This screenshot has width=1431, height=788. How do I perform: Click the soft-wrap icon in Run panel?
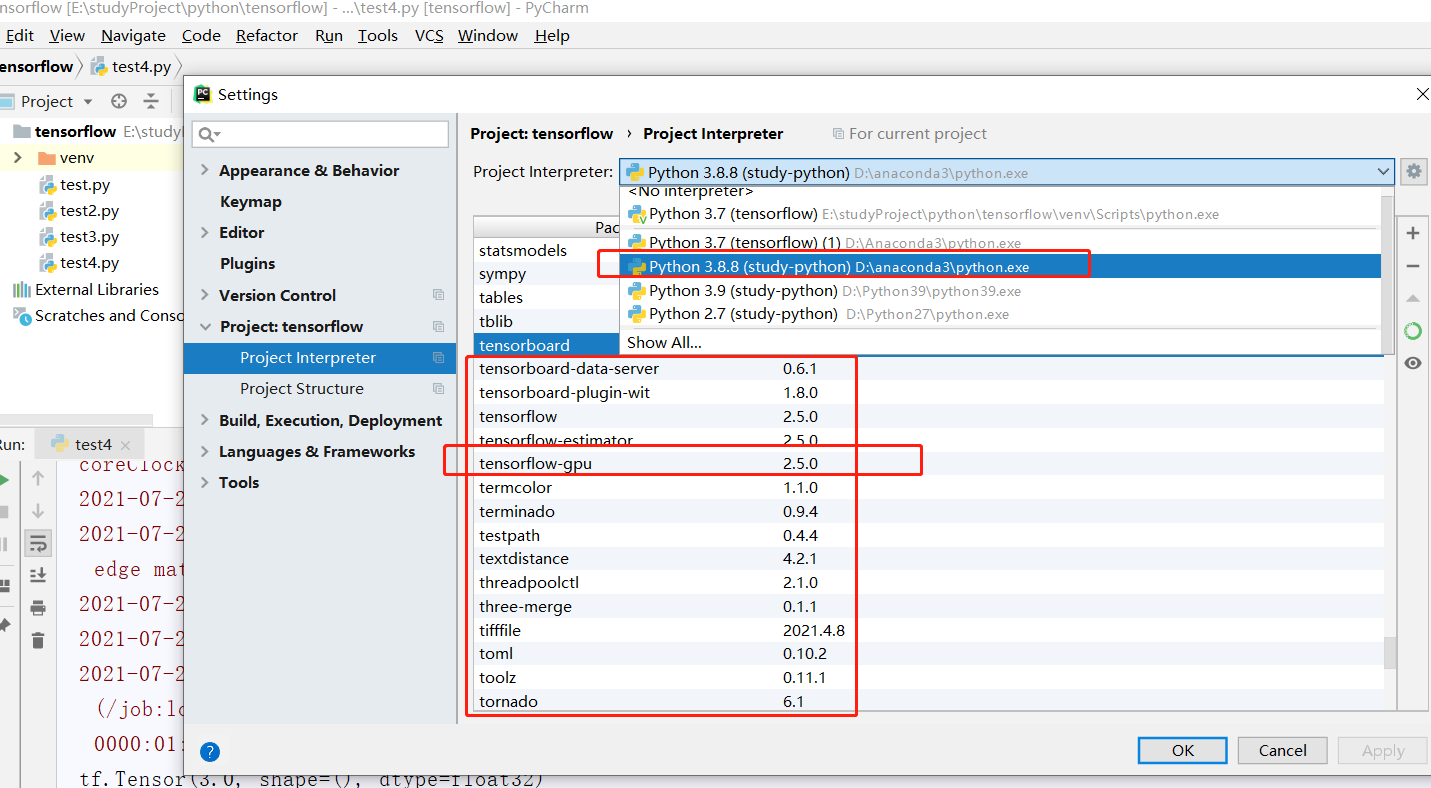pyautogui.click(x=38, y=543)
